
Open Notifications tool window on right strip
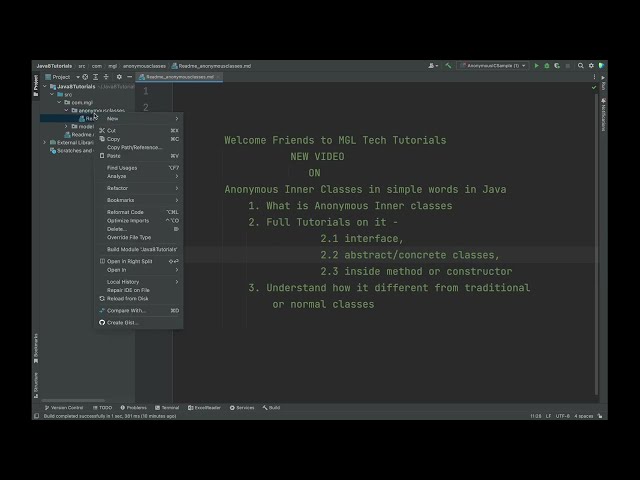click(x=603, y=115)
